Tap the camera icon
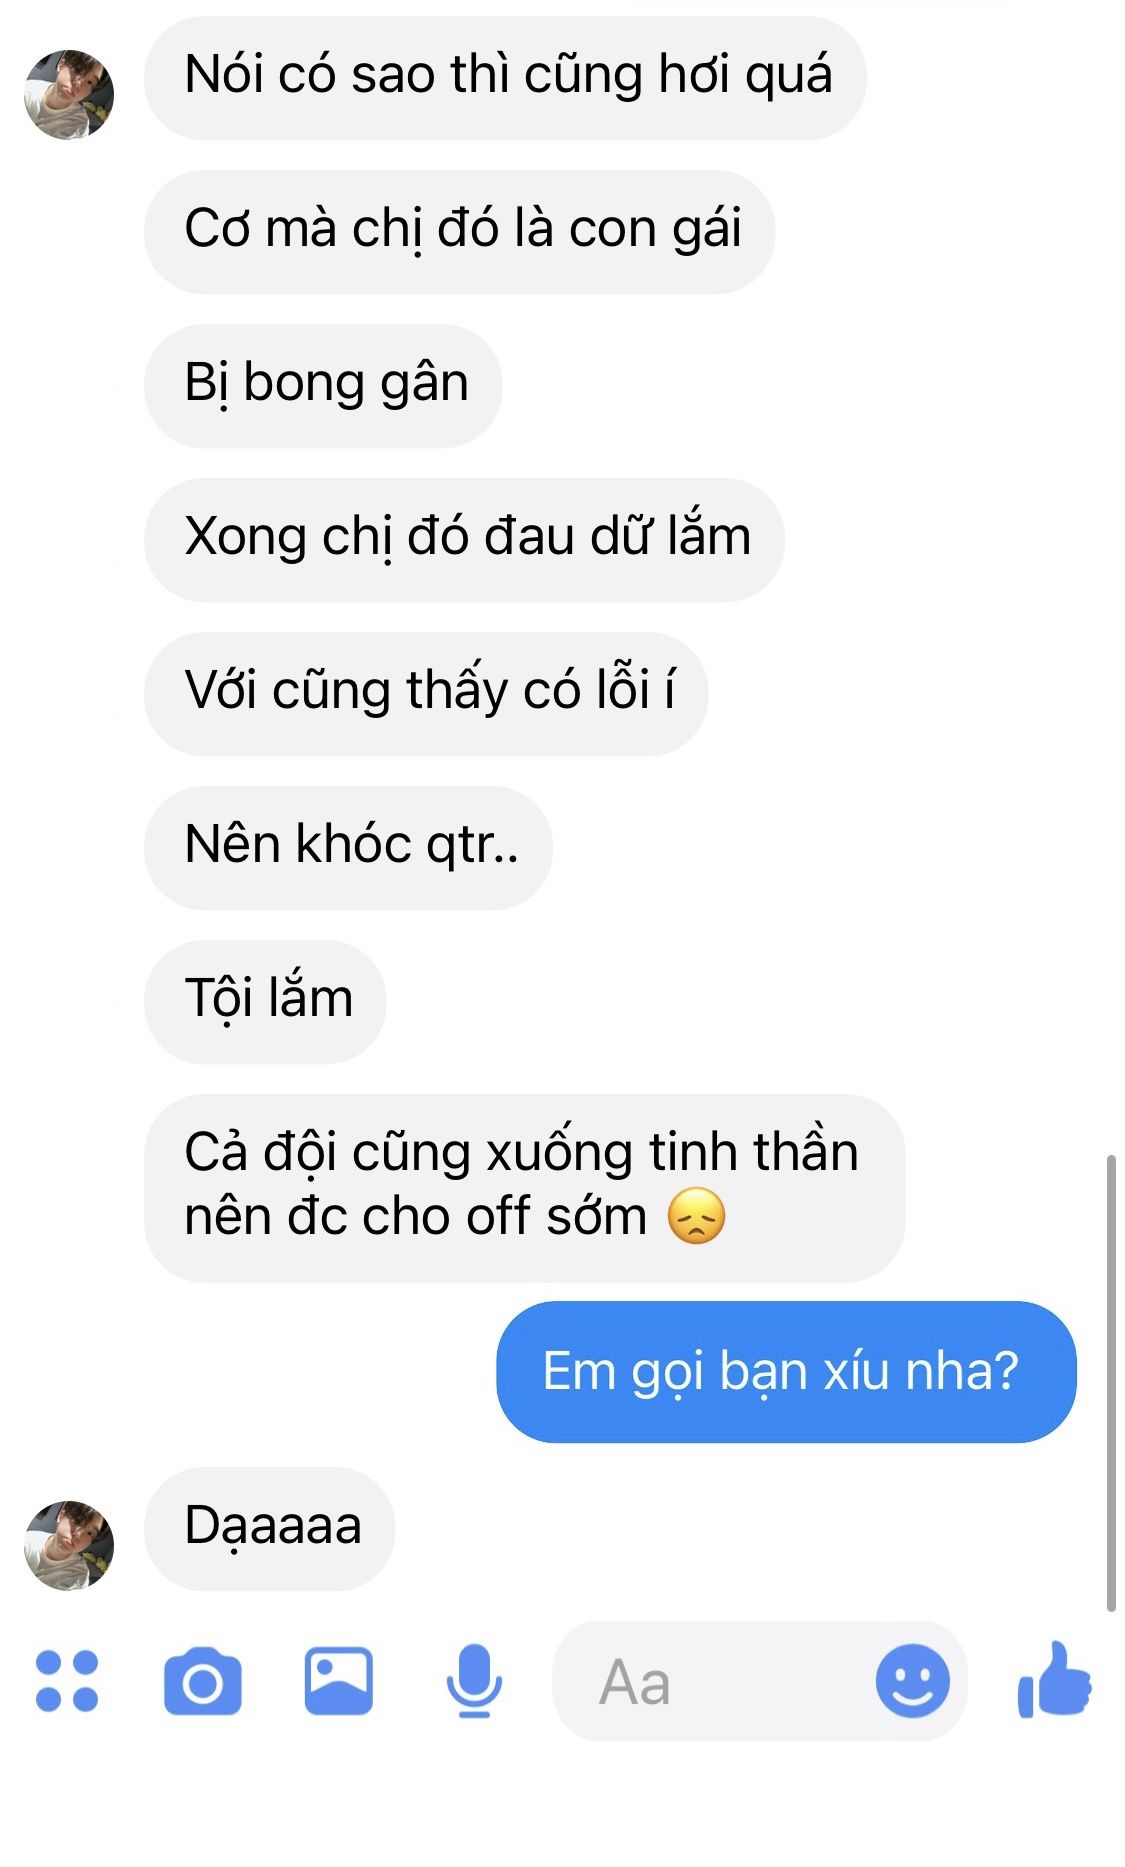 click(203, 1681)
